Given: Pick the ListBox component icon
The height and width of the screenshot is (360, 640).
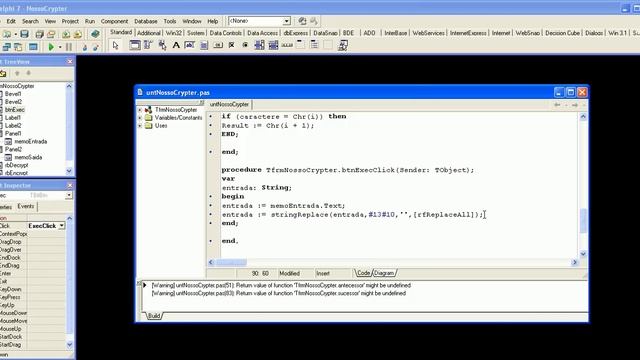Looking at the screenshot, I should (259, 45).
